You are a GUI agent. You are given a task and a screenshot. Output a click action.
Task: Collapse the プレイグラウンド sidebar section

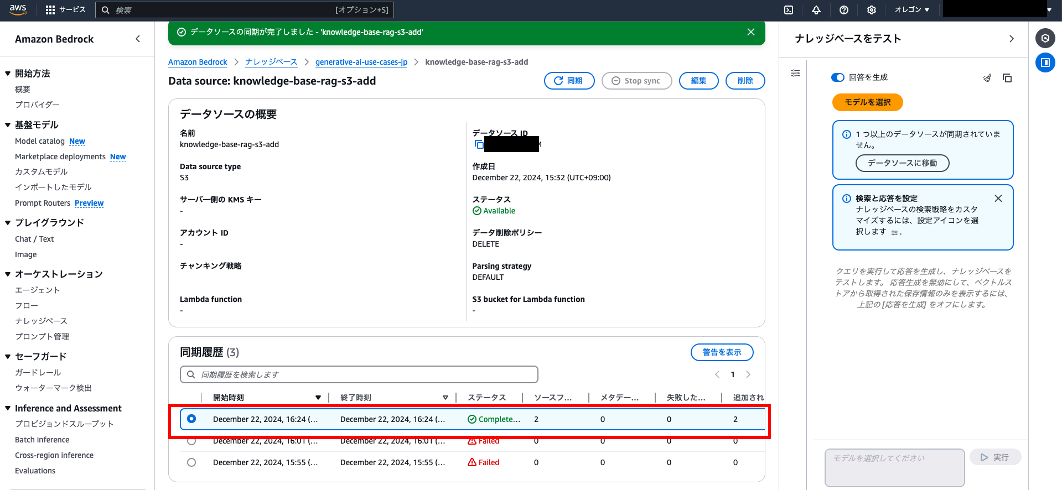click(7, 222)
